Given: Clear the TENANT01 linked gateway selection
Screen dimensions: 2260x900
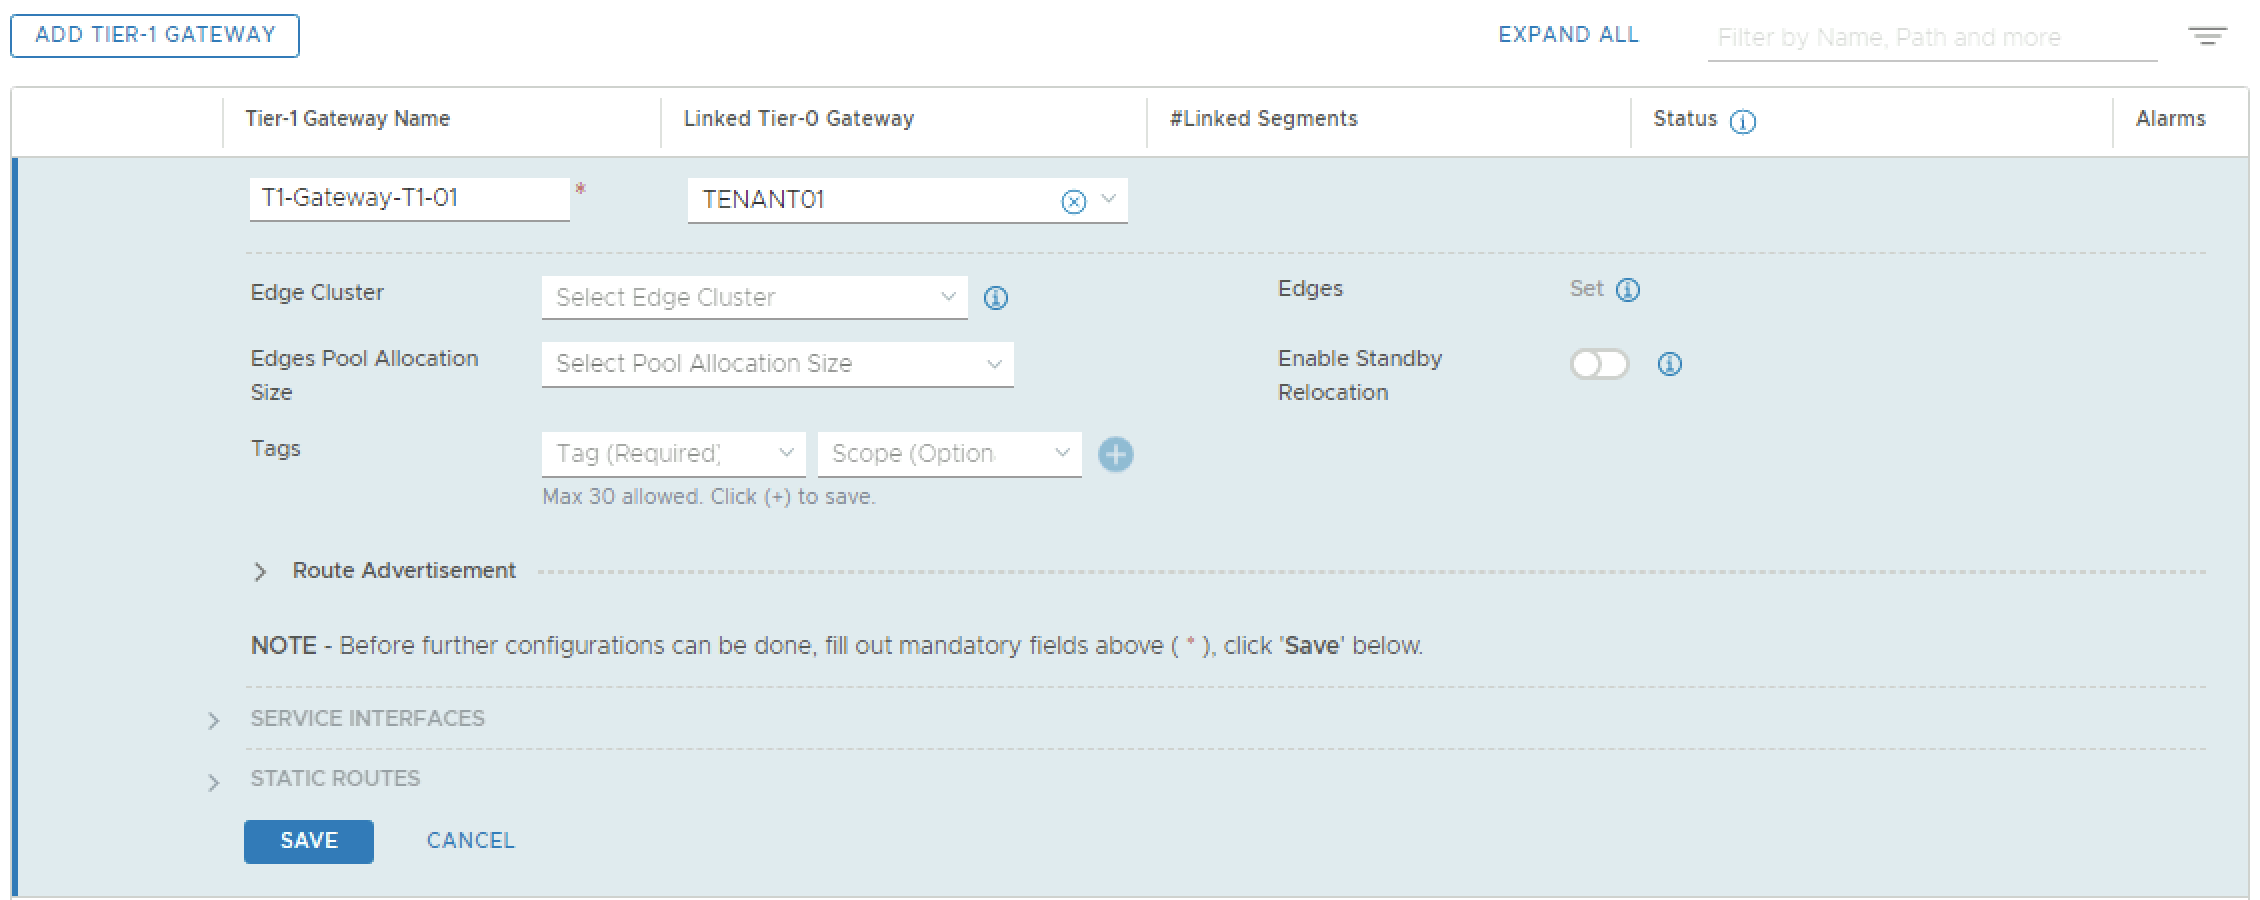Looking at the screenshot, I should point(1073,202).
